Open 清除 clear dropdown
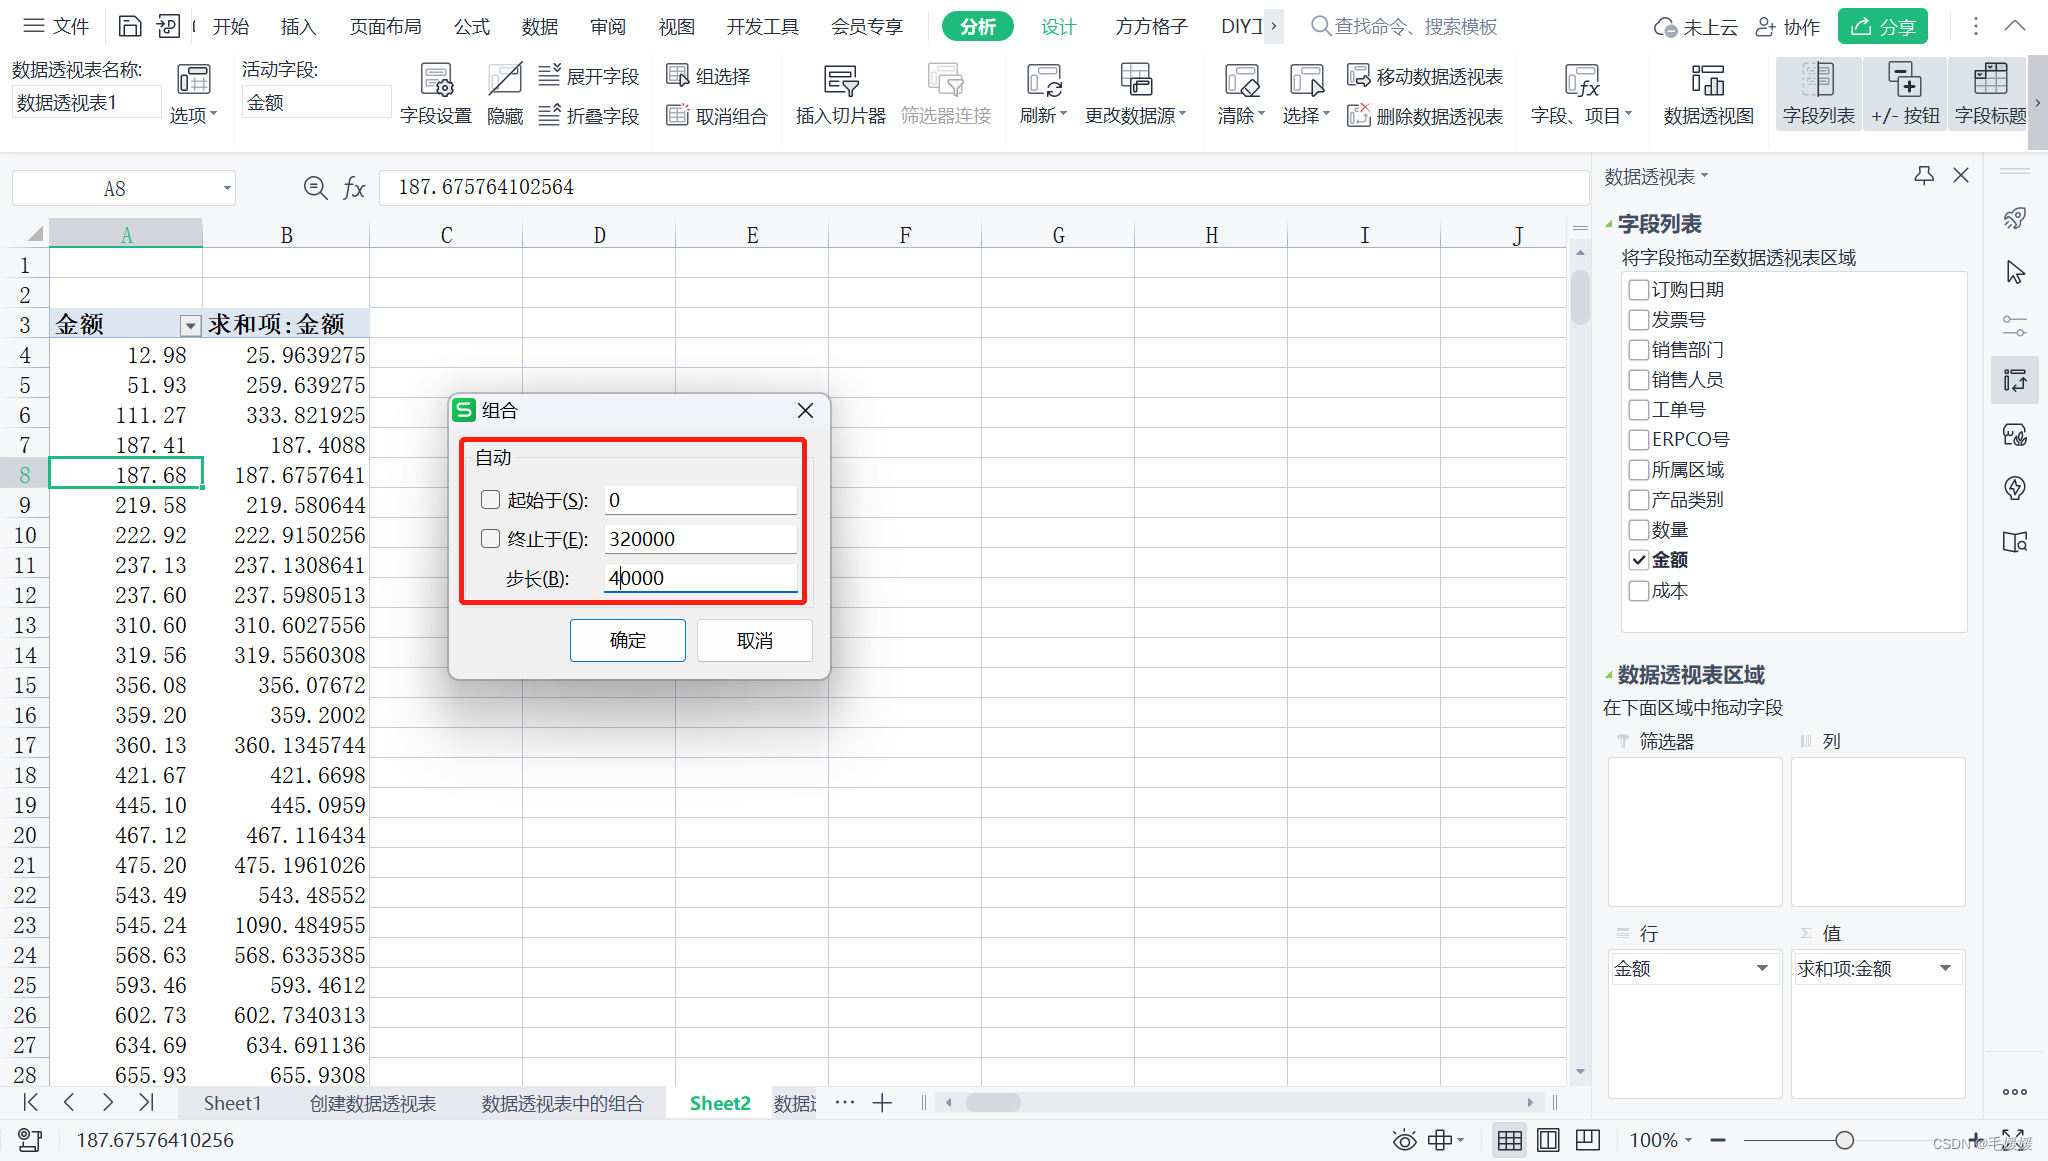The height and width of the screenshot is (1161, 2048). [x=1241, y=116]
